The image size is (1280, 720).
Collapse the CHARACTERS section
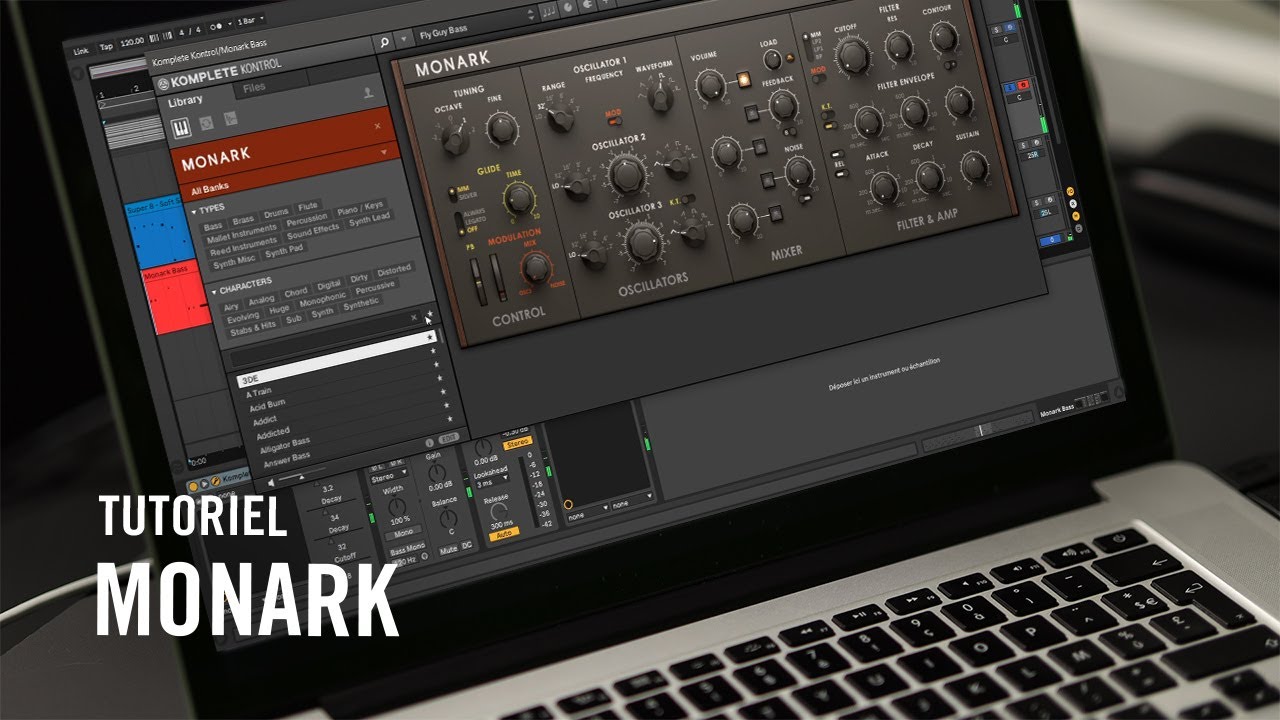[x=213, y=291]
